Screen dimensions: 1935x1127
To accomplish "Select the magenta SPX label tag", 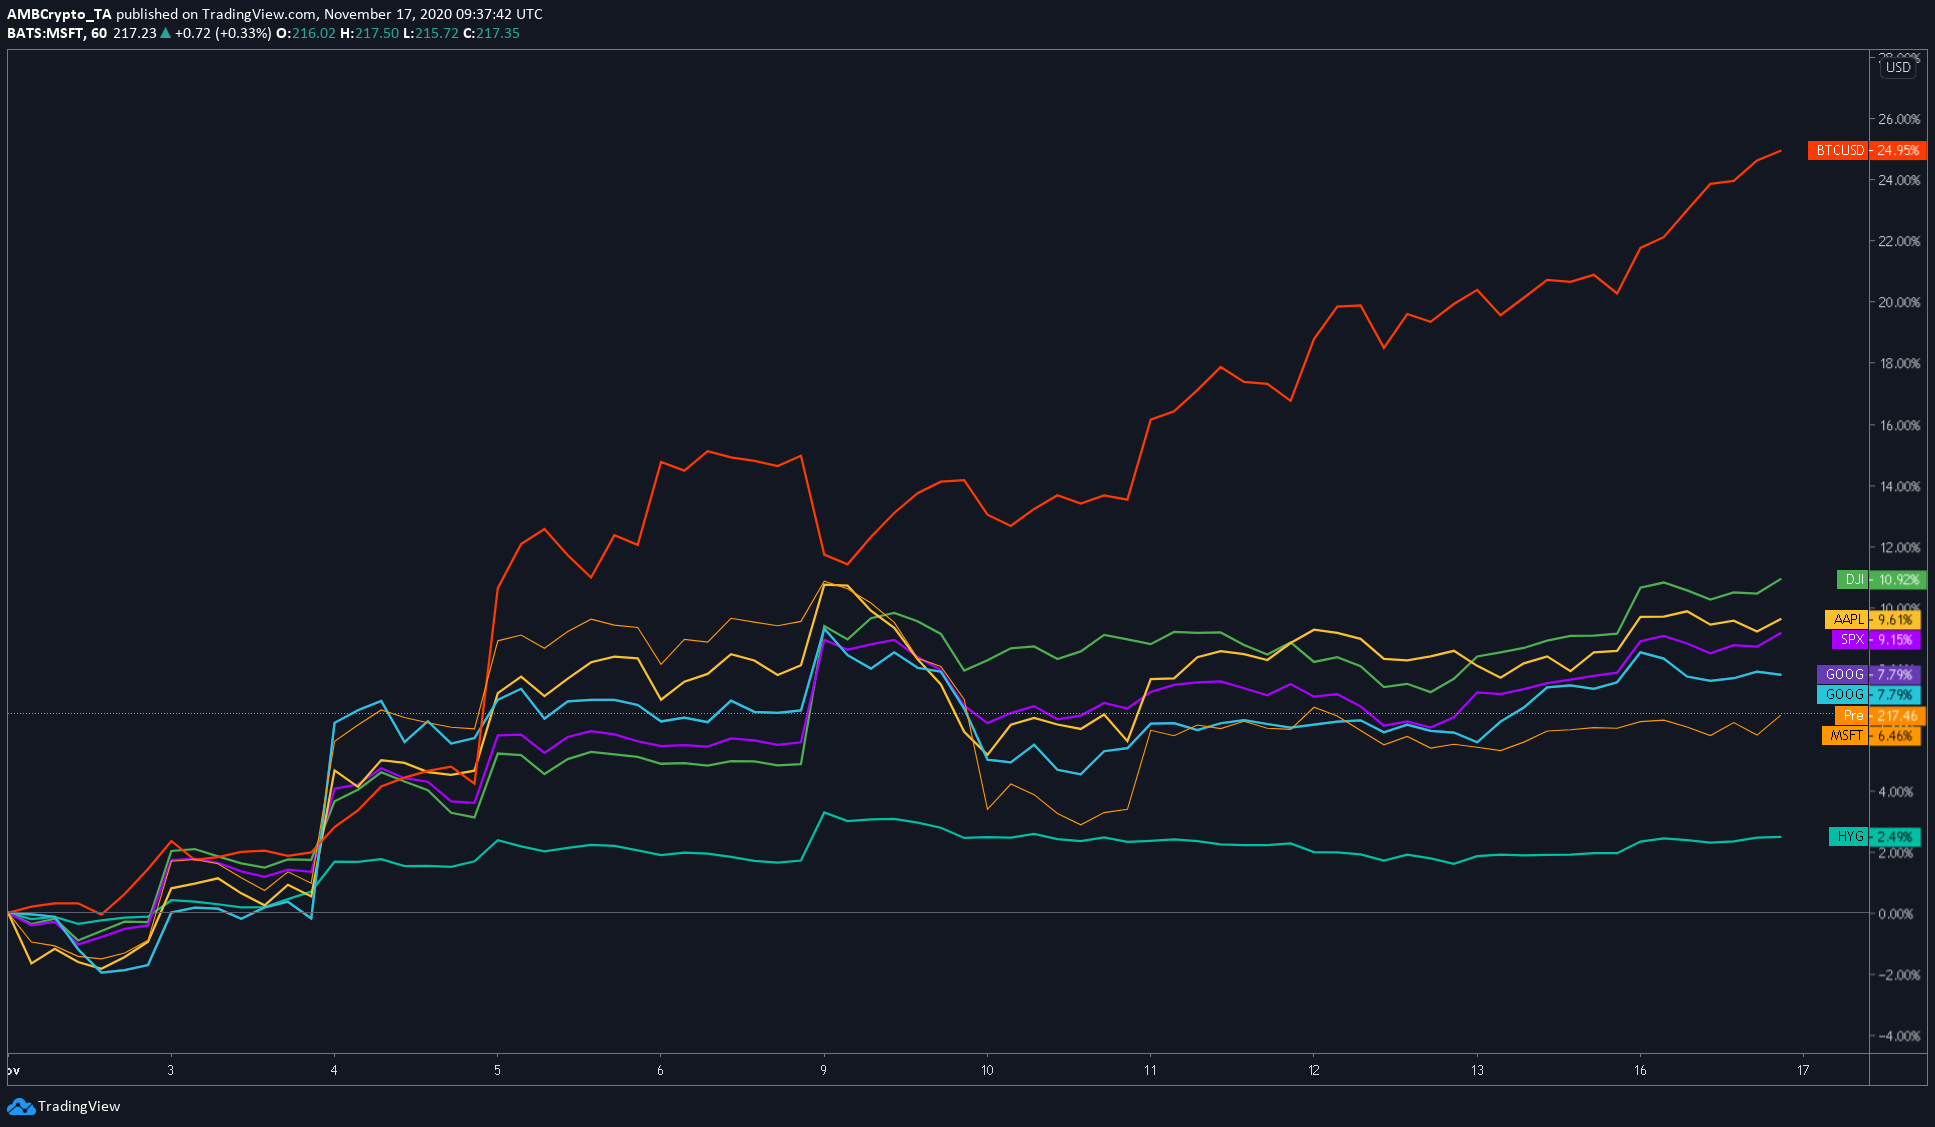I will pyautogui.click(x=1851, y=640).
